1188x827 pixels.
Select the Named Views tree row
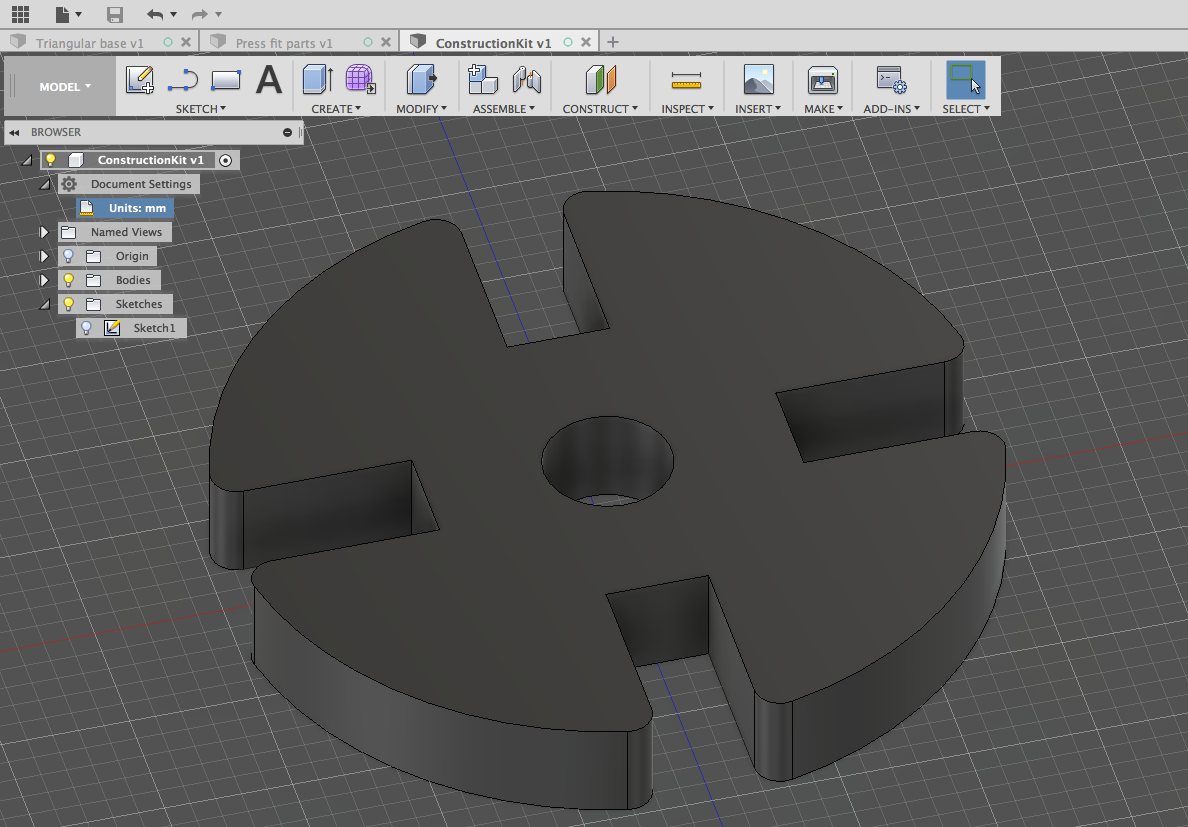(x=114, y=232)
